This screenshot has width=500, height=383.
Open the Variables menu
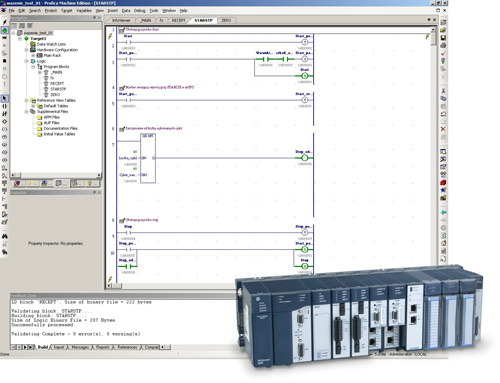coord(84,11)
